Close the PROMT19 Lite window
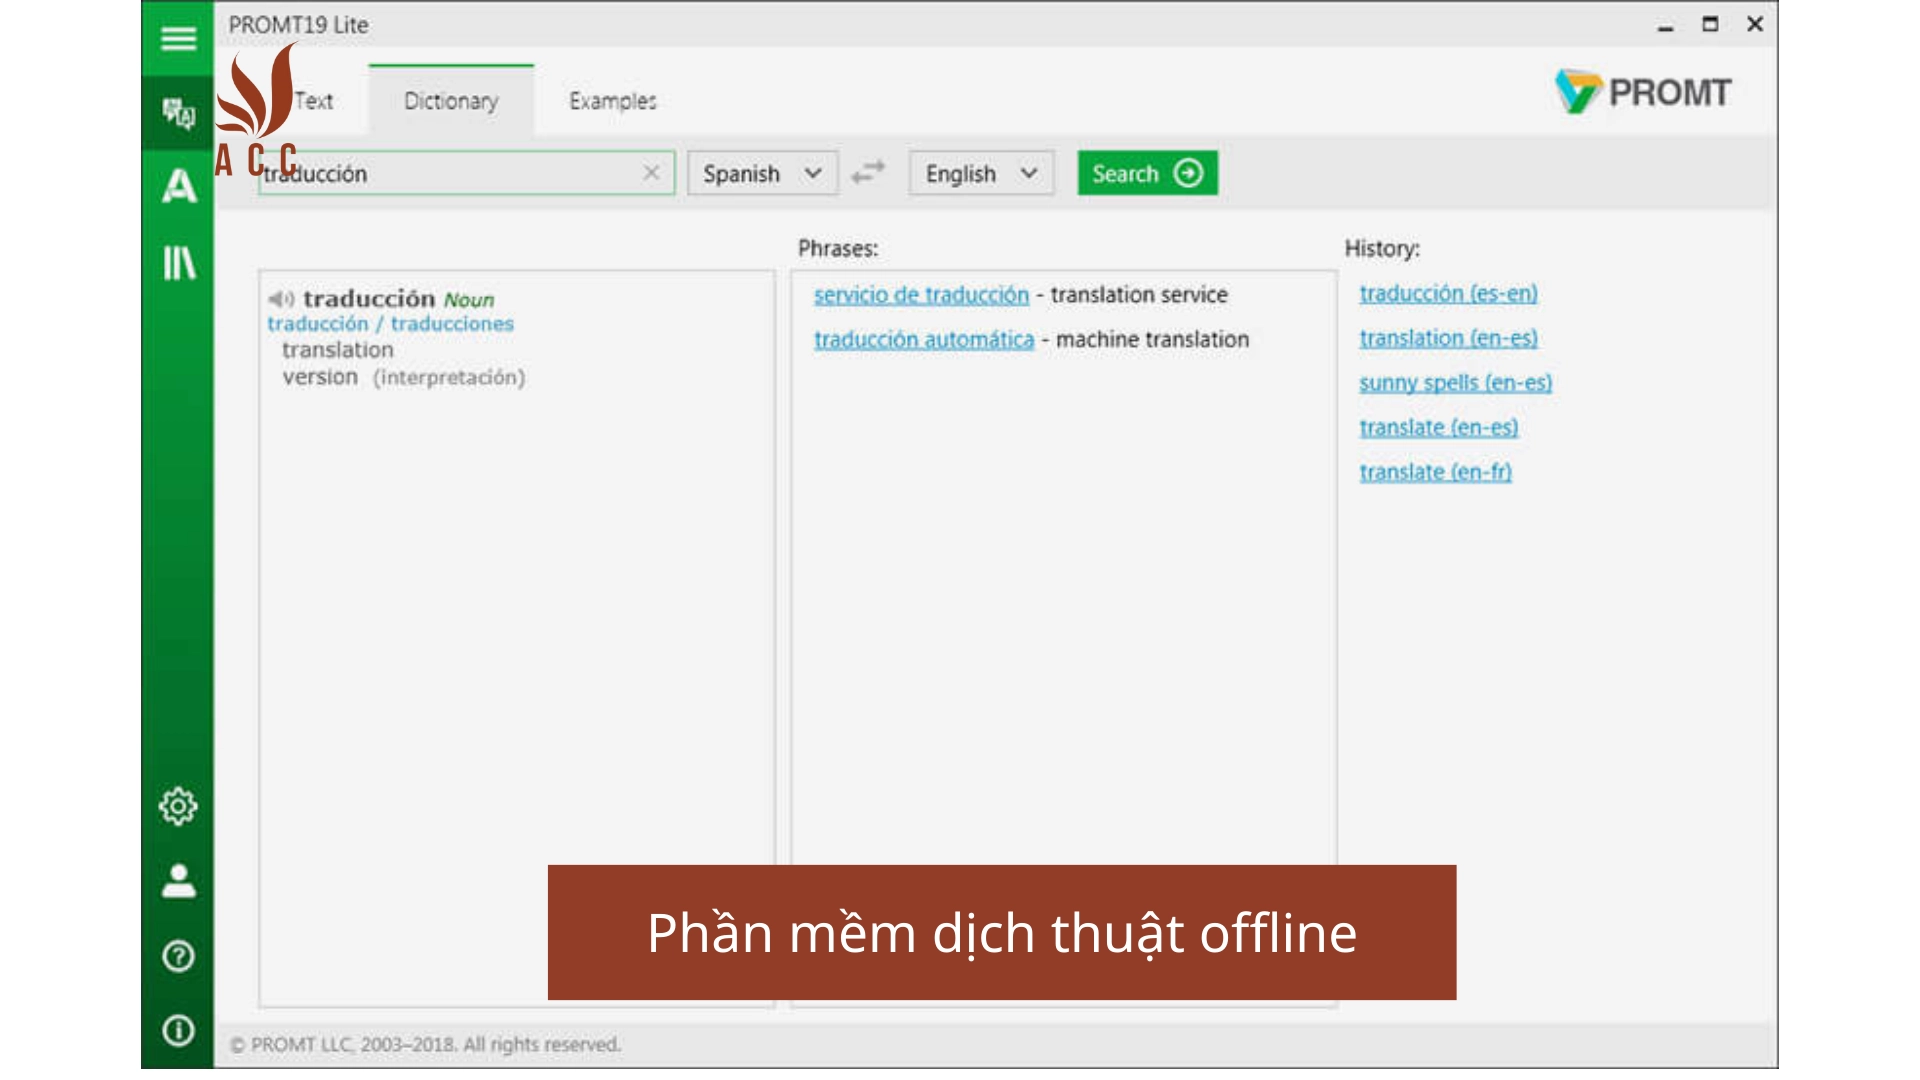 pos(1755,24)
